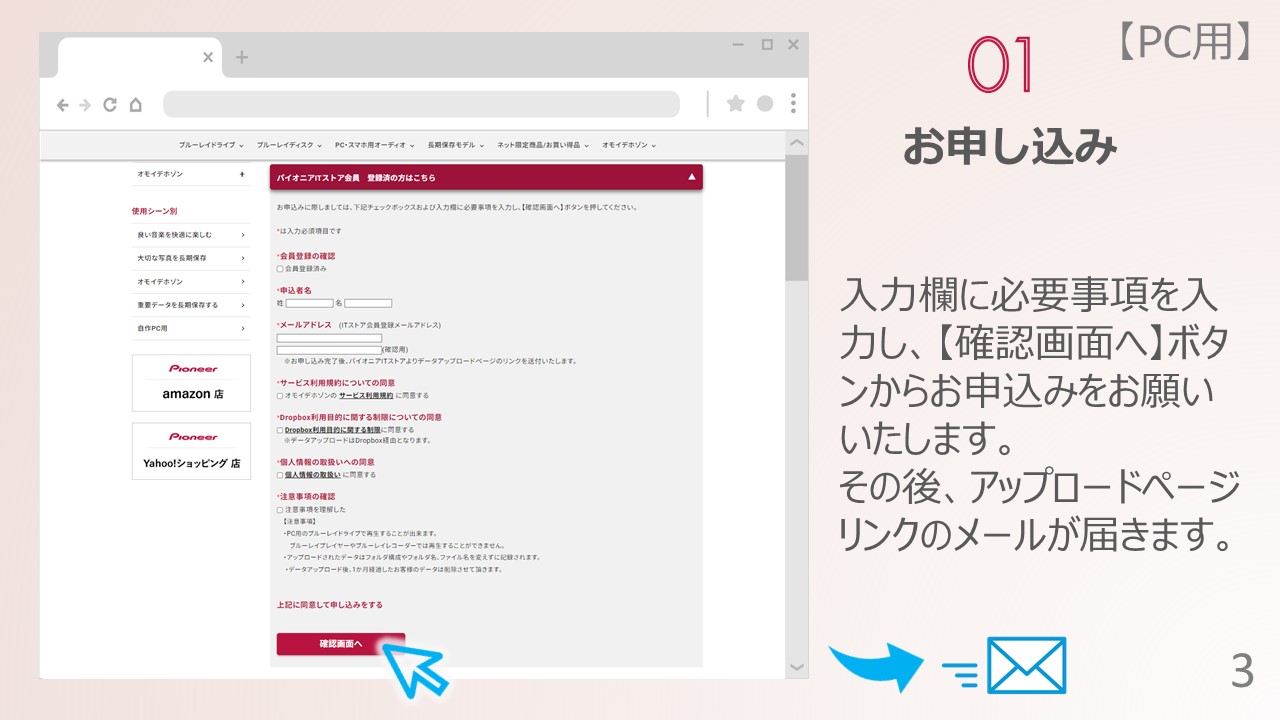This screenshot has height=720, width=1280.
Task: Click the 名 name input field
Action: coord(368,303)
